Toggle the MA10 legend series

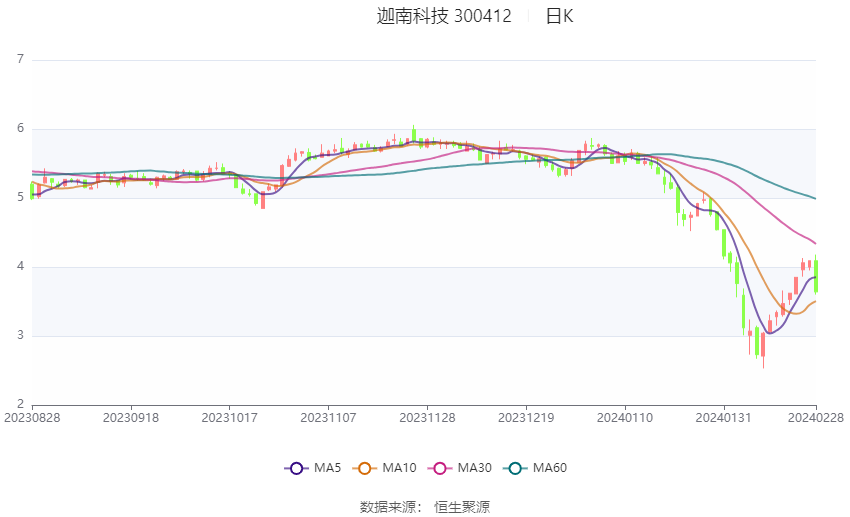384,468
